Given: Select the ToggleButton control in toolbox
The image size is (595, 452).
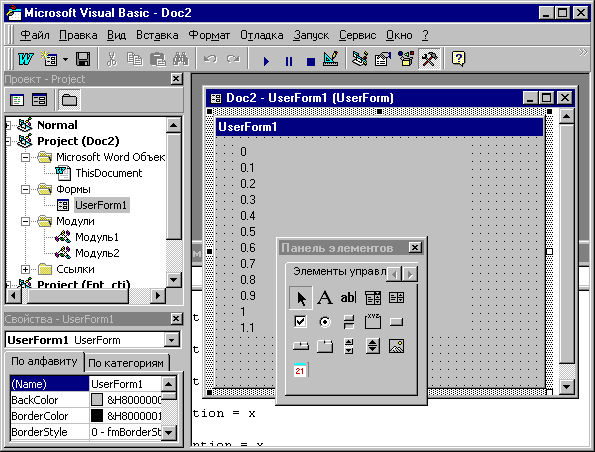Looking at the screenshot, I should pyautogui.click(x=348, y=322).
